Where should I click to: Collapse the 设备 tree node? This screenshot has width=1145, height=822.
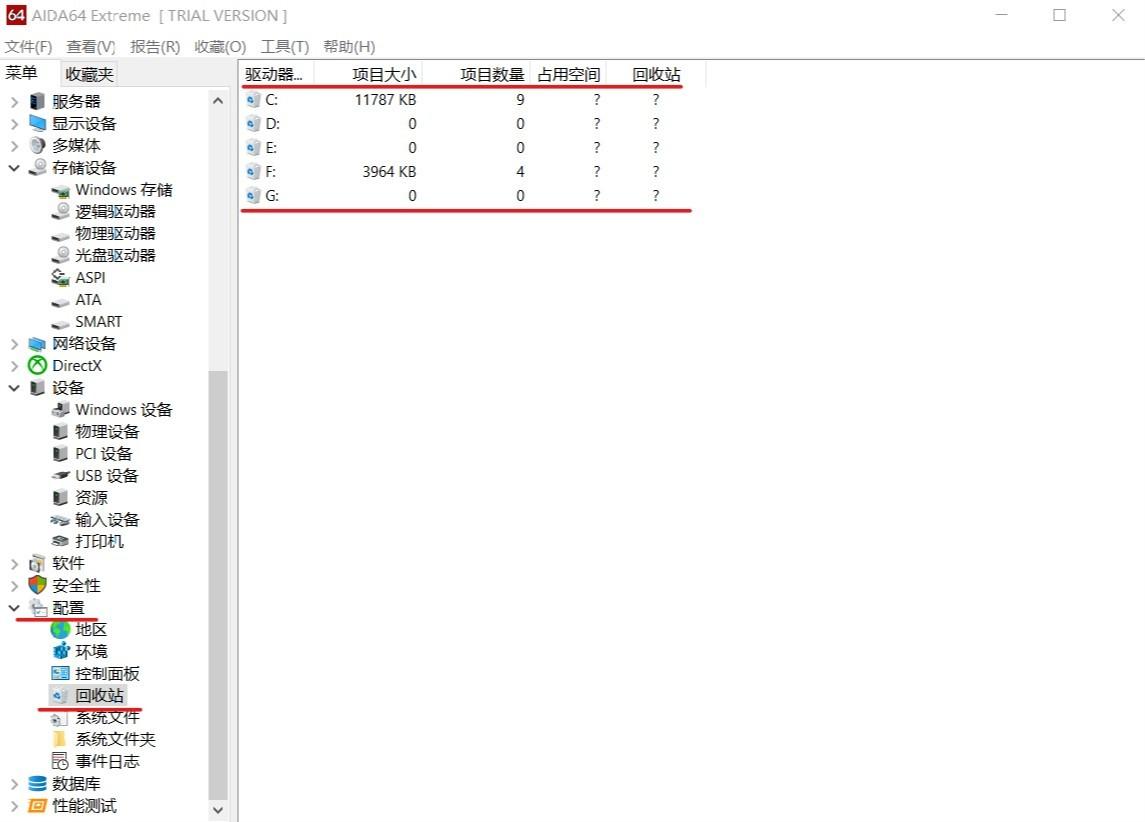click(x=14, y=388)
